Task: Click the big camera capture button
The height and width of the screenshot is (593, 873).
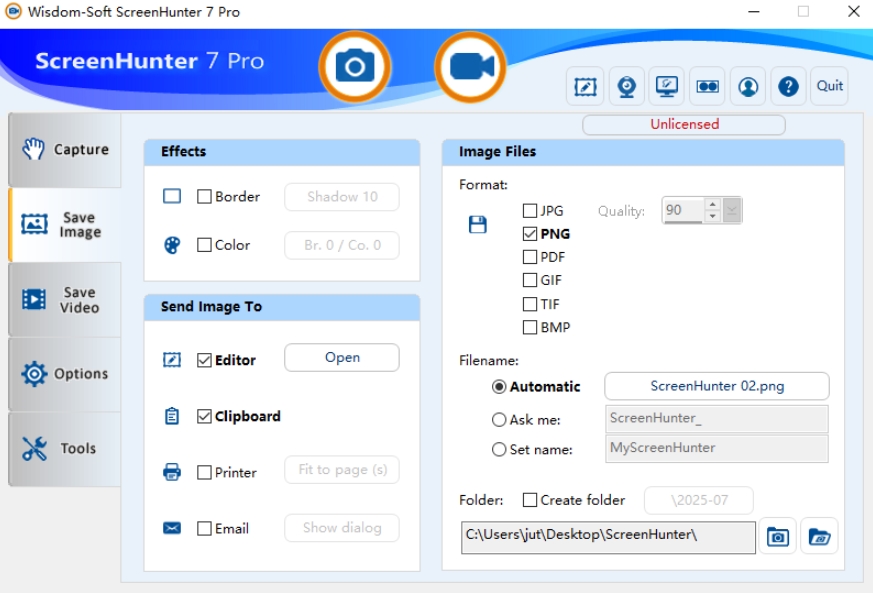Action: (x=355, y=67)
